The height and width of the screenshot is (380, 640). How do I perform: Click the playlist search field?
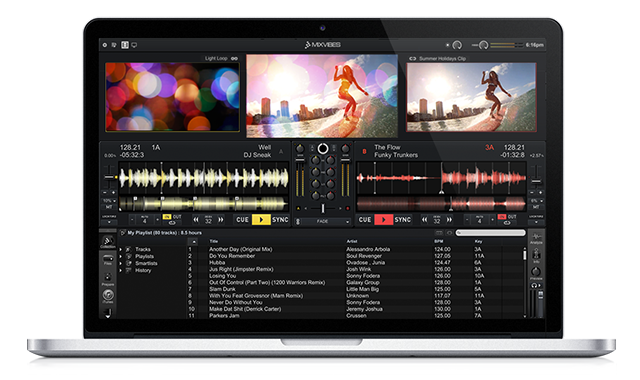click(x=491, y=233)
